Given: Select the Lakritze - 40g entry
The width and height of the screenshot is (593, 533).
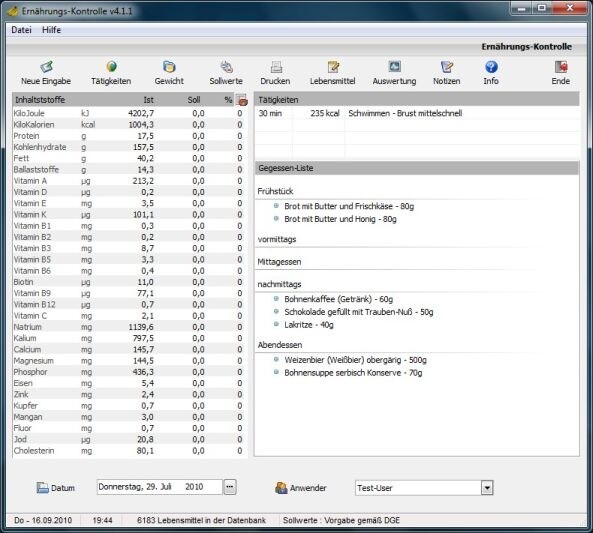Looking at the screenshot, I should [309, 325].
